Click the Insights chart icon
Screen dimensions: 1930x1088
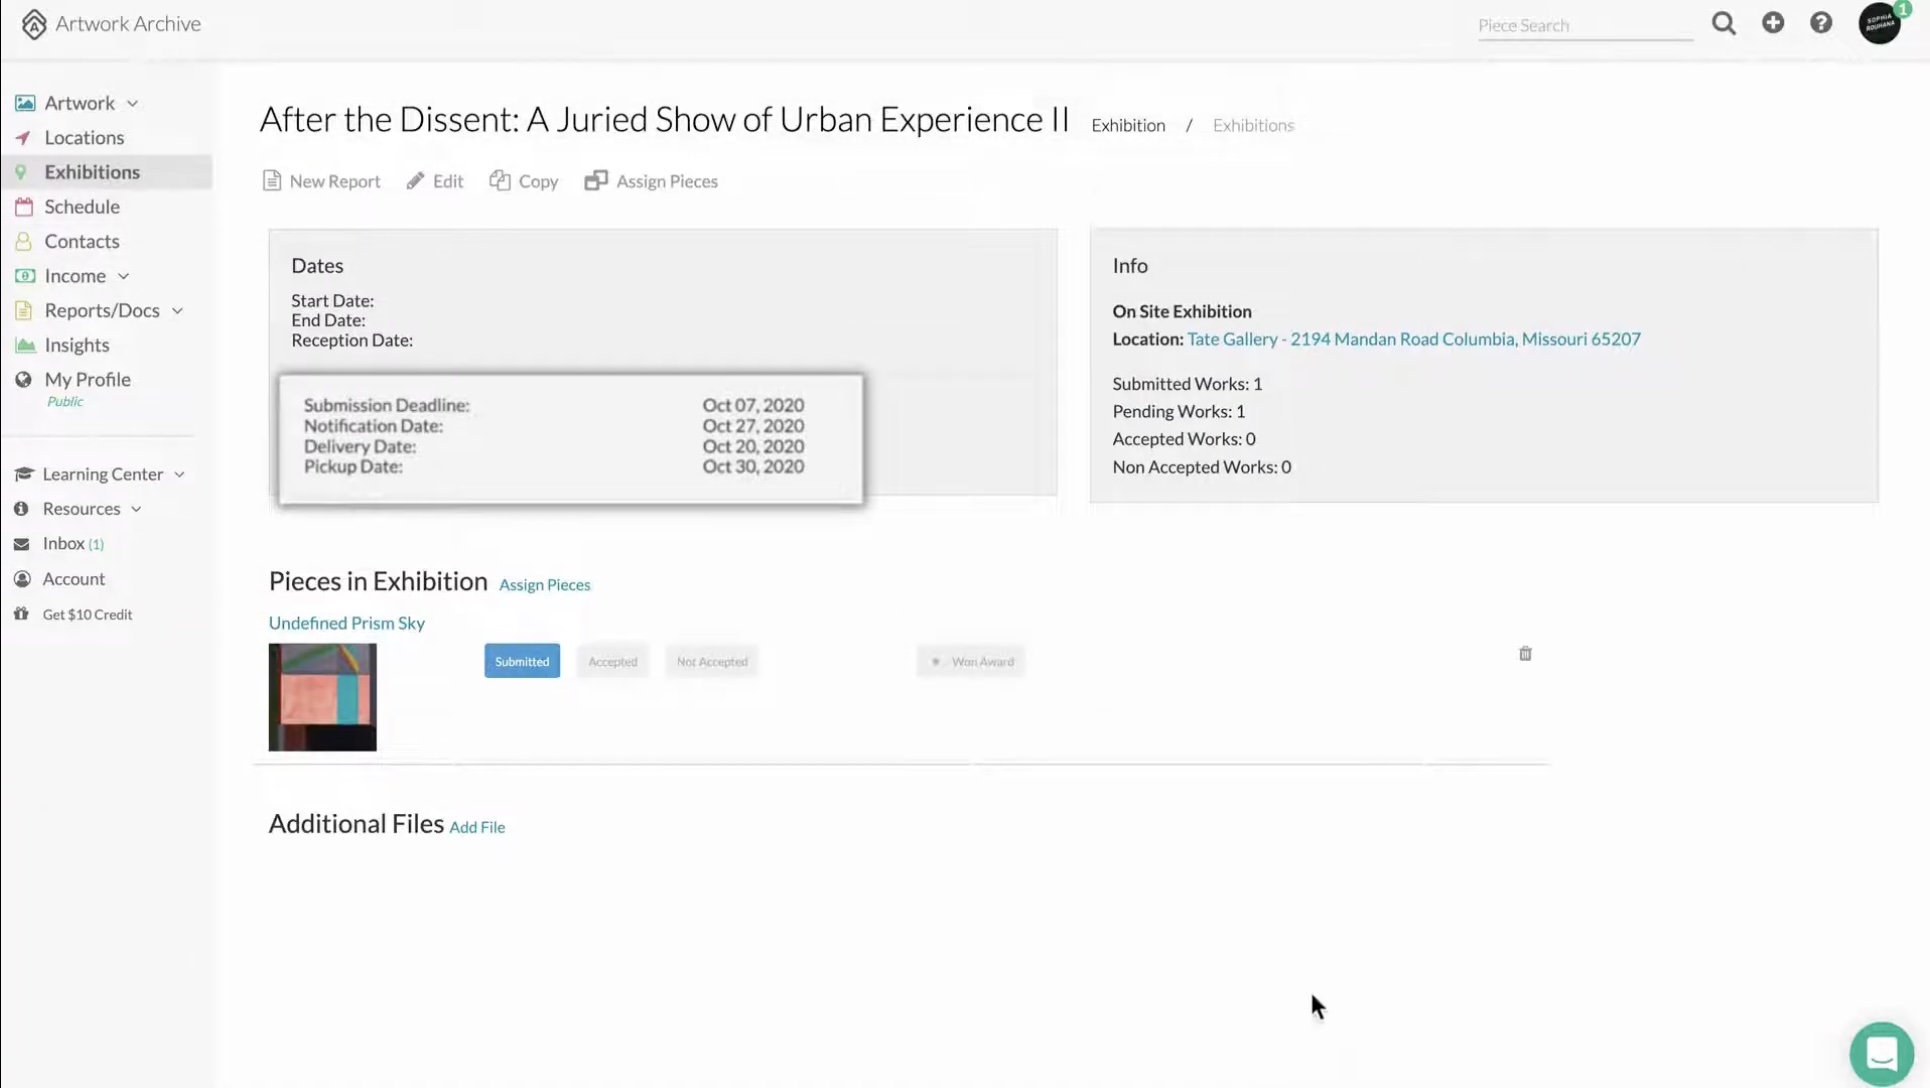coord(25,345)
